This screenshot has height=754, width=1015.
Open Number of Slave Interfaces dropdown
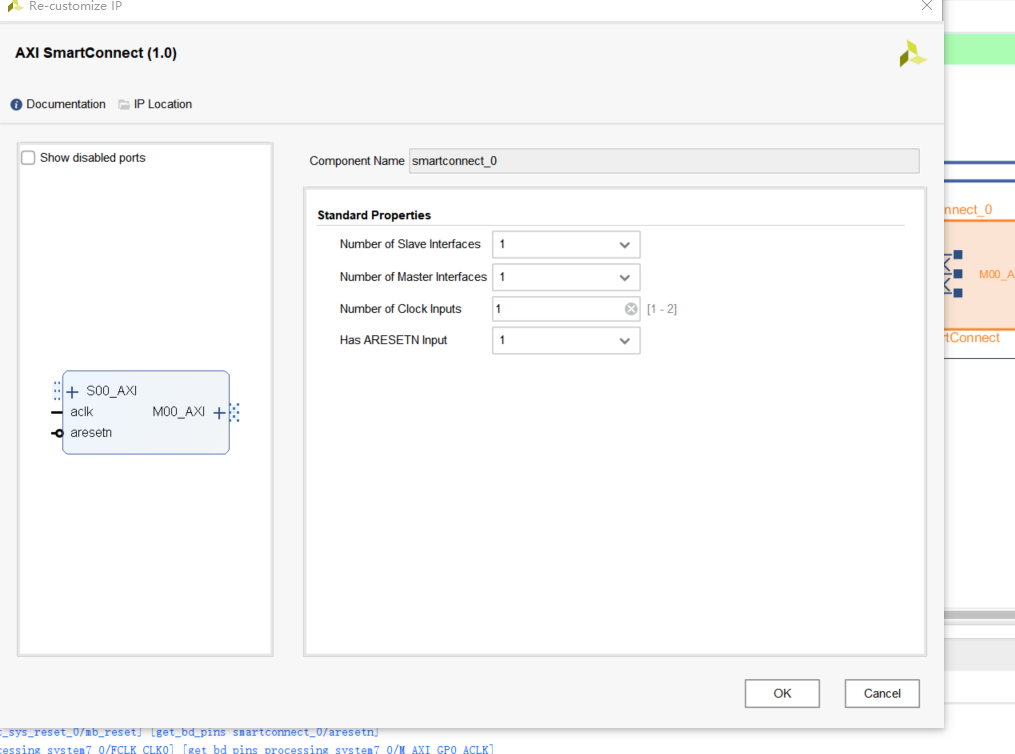566,245
